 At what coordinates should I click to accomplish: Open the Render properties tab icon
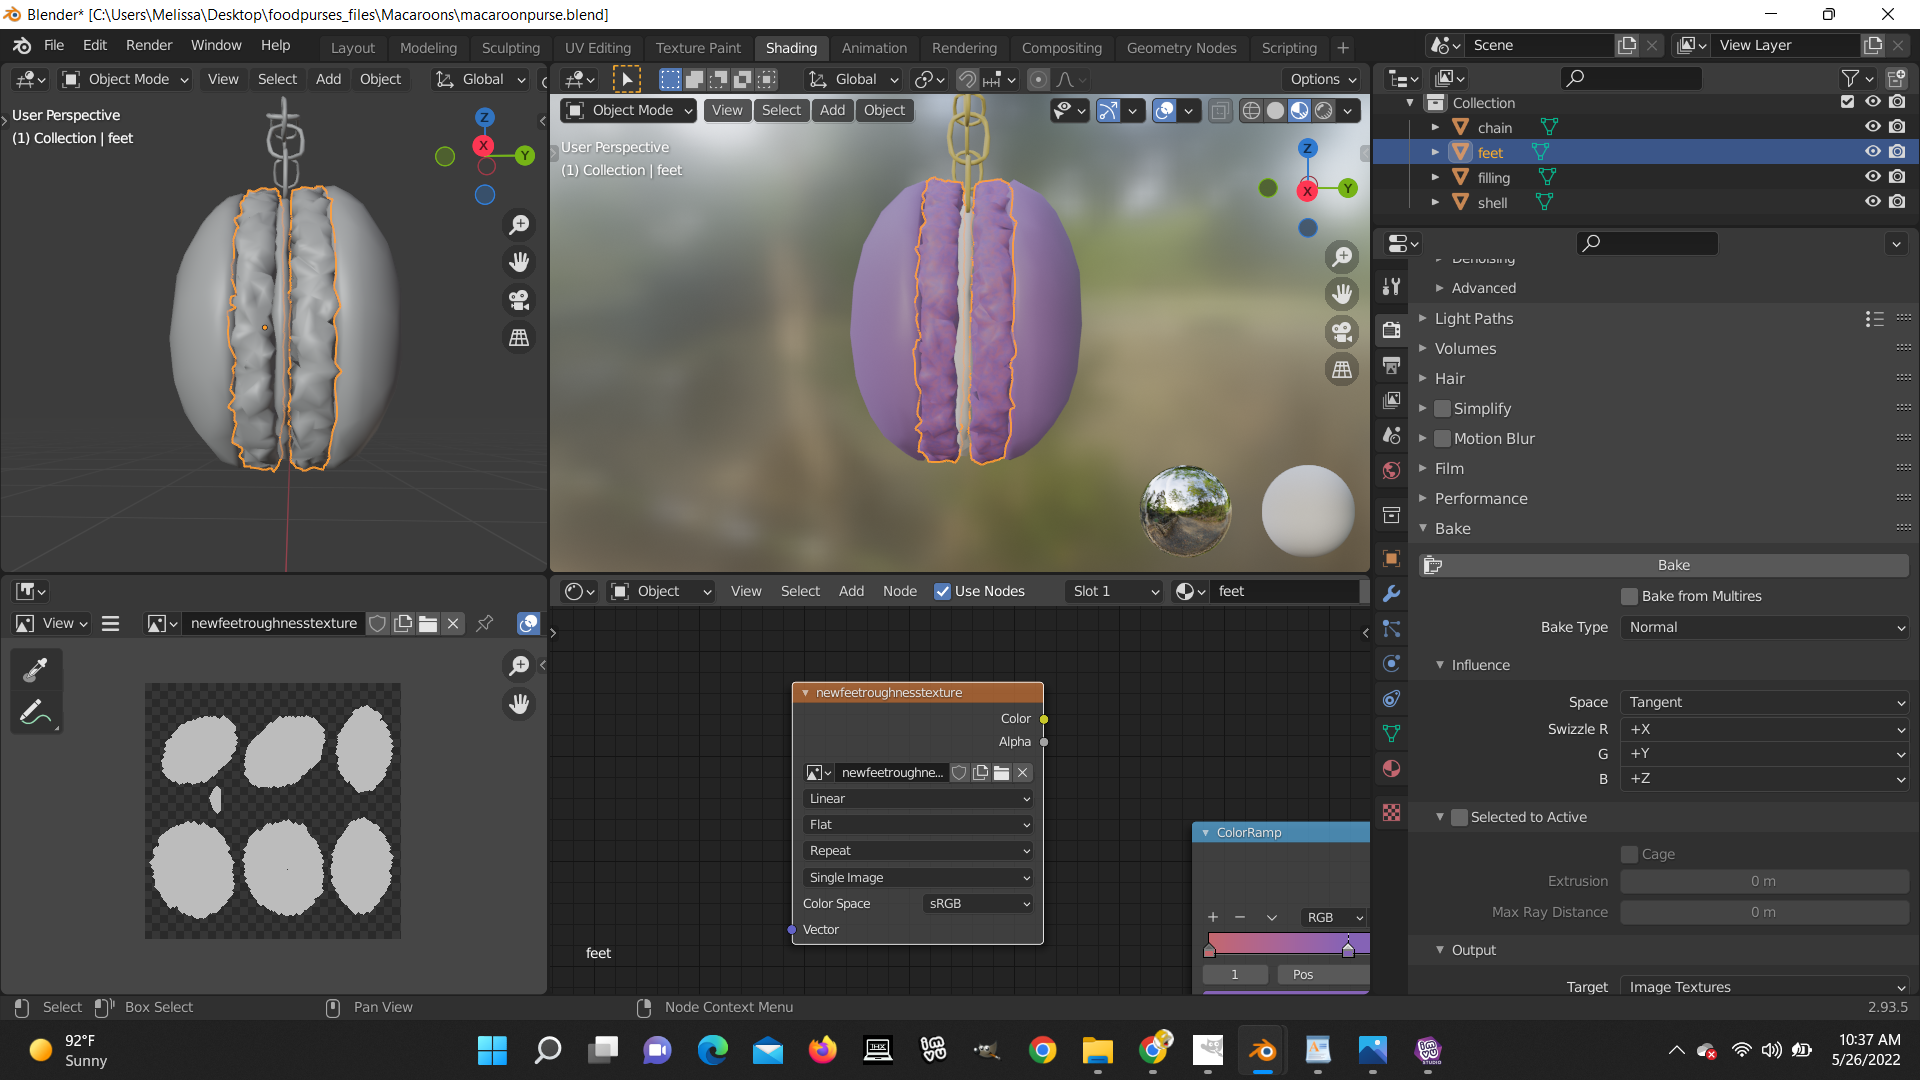tap(1391, 329)
